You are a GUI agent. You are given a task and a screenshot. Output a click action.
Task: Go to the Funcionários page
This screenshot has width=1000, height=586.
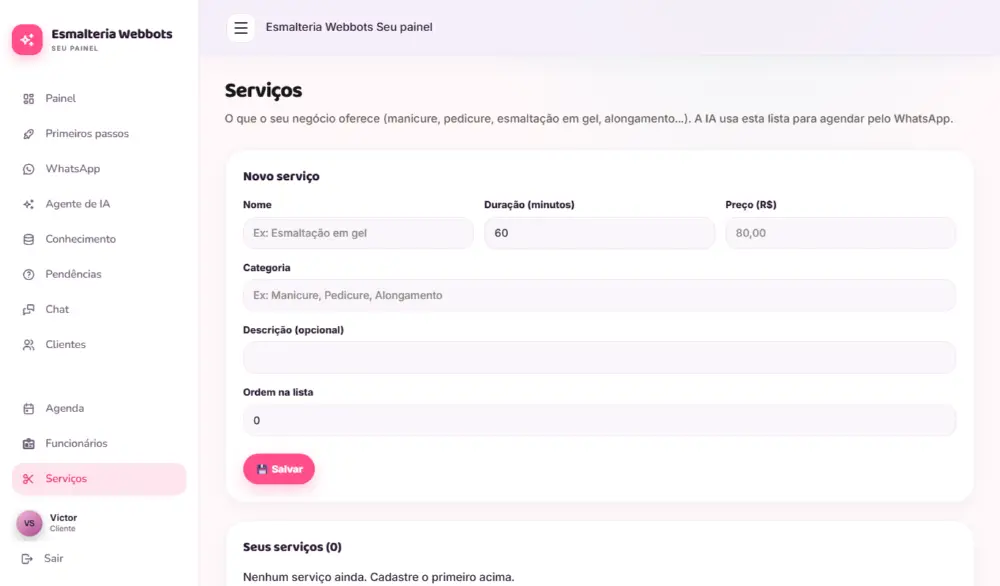[99, 443]
